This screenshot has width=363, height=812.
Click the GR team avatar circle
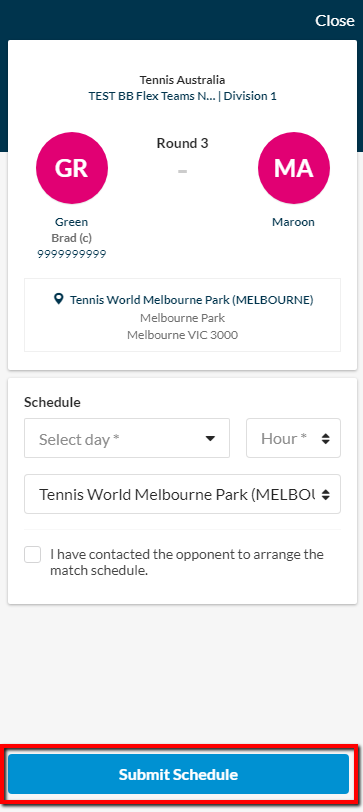click(x=72, y=168)
